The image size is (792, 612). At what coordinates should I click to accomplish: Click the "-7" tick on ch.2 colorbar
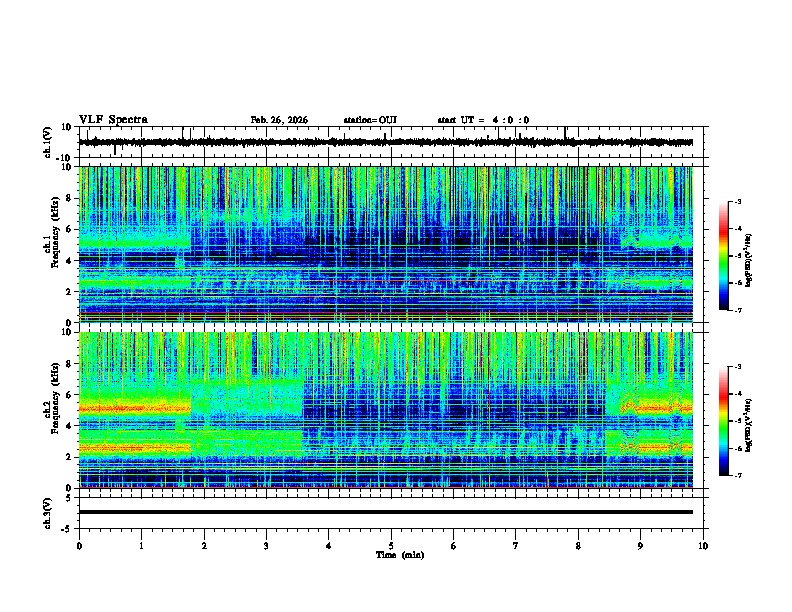coord(737,475)
